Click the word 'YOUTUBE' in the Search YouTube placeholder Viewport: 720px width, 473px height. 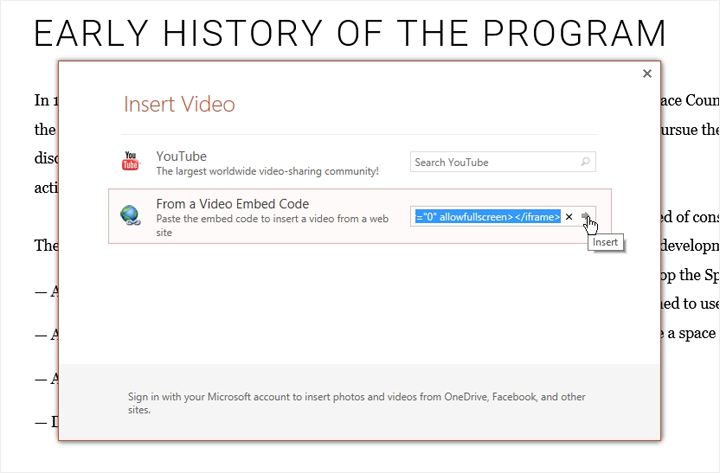click(468, 162)
